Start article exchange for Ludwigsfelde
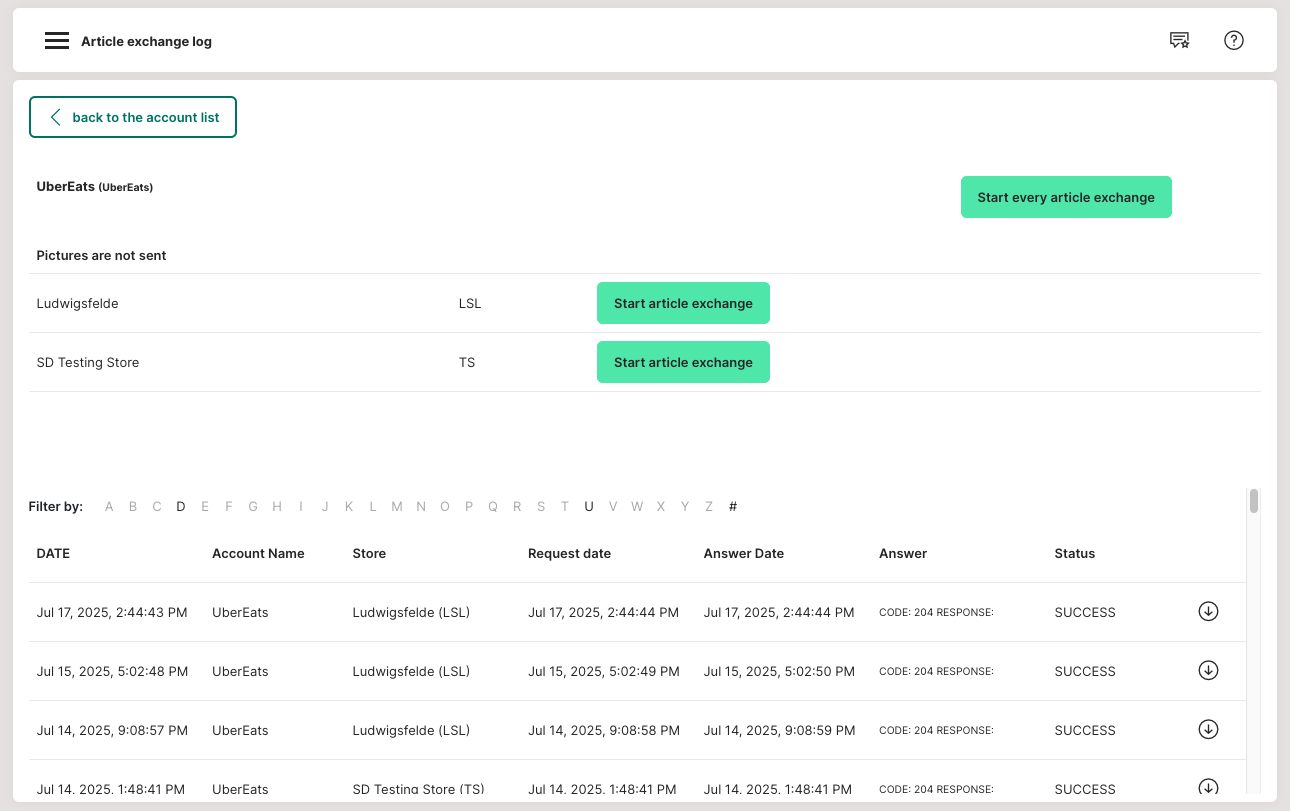 click(683, 303)
